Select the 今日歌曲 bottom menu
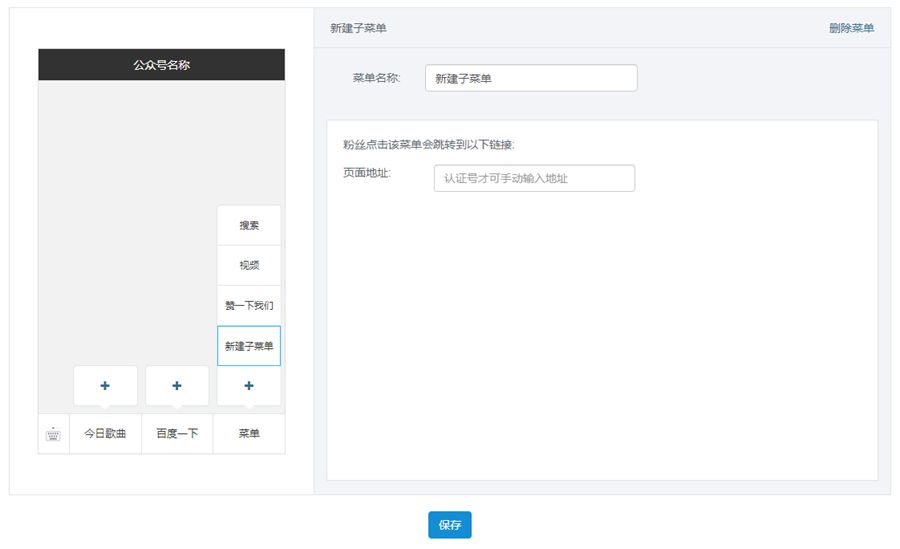Screen dimensions: 900x549 [x=105, y=434]
